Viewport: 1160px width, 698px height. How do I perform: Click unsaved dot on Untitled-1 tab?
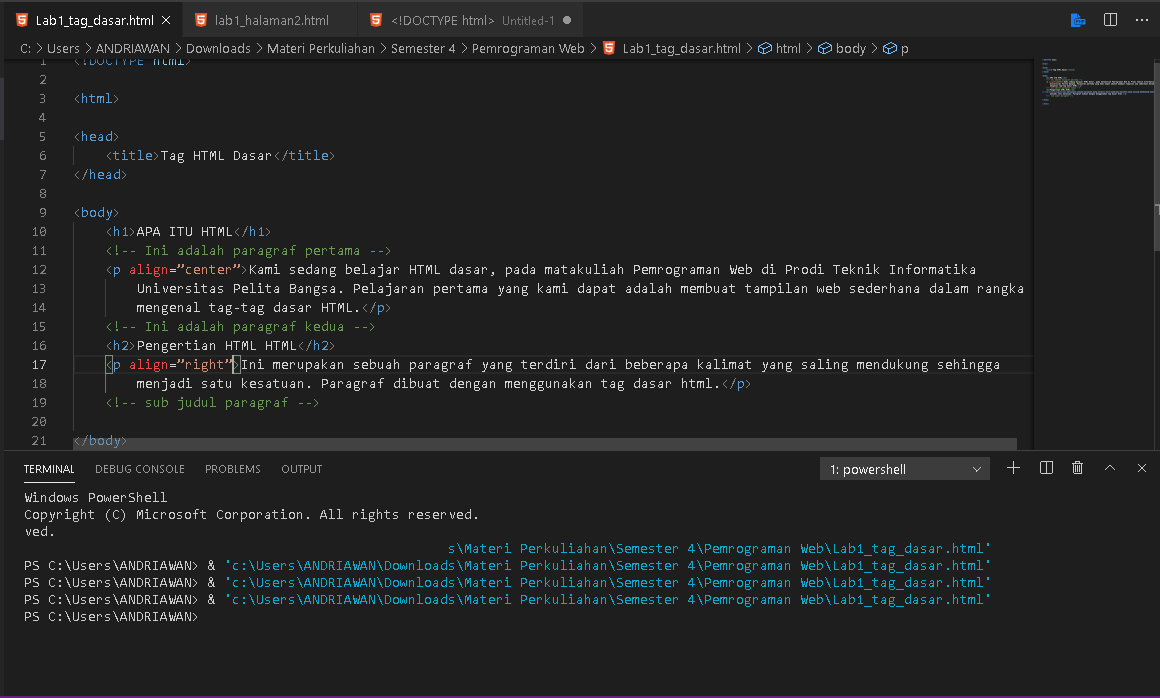567,20
